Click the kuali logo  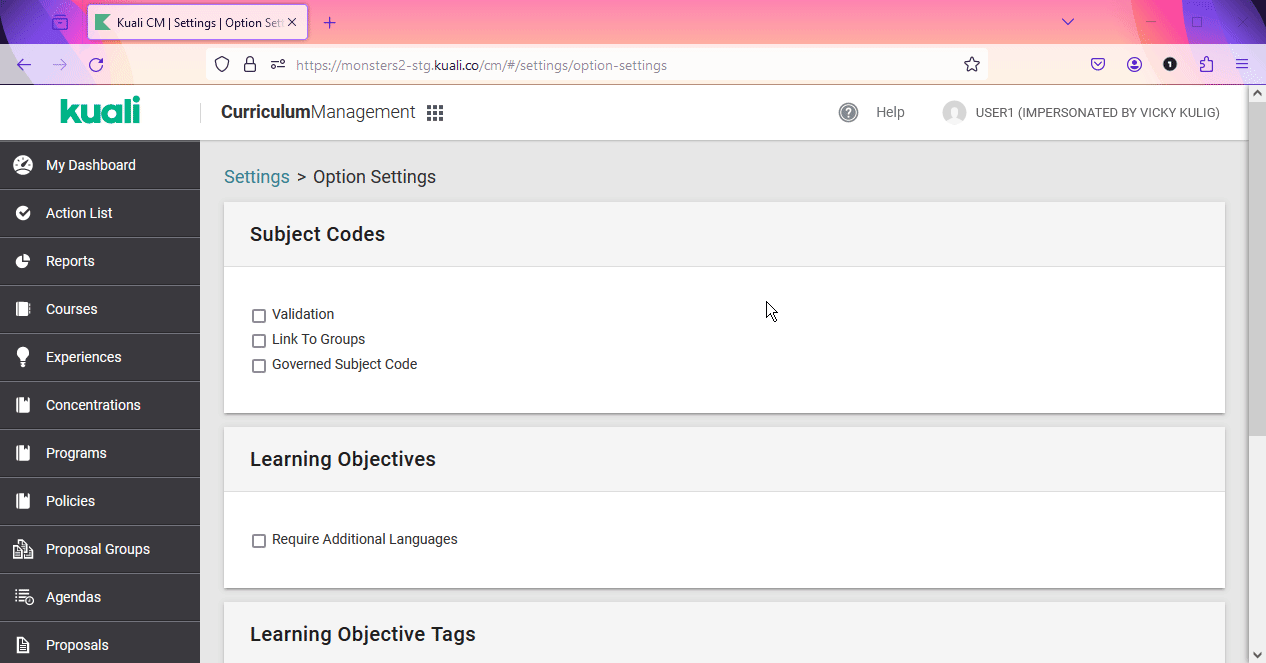98,111
